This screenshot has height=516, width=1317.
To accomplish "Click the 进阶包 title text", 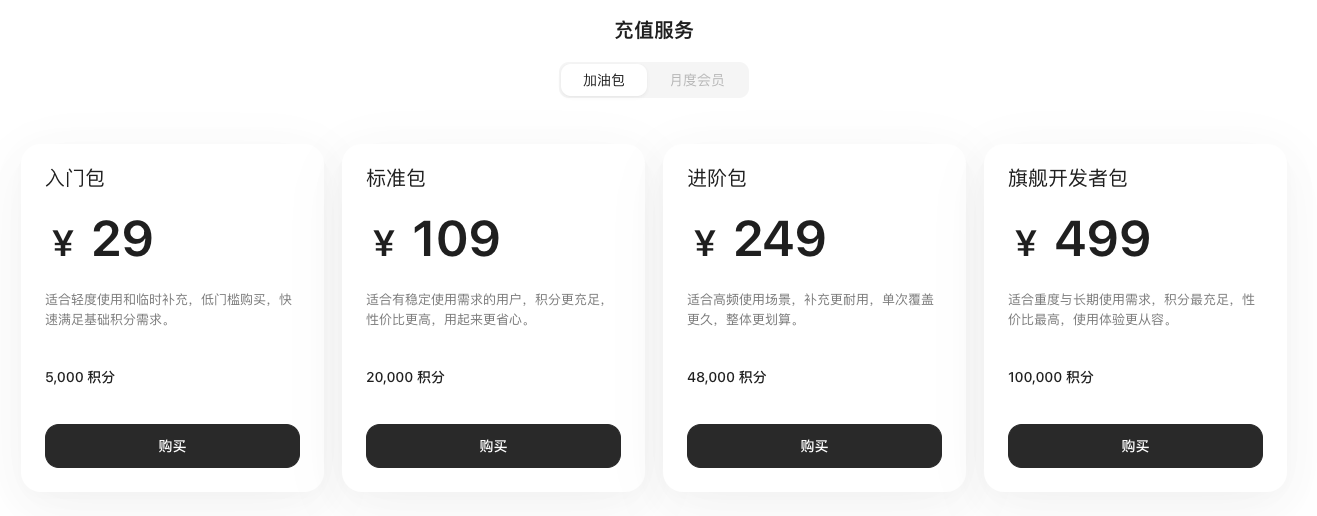I will pos(717,178).
